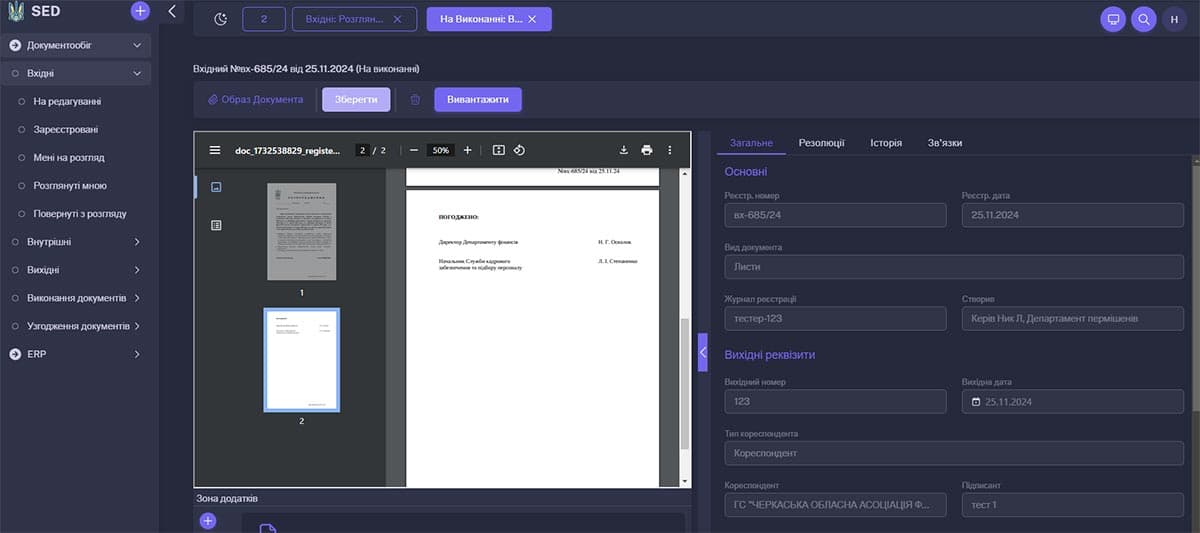
Task: Close the 'На Виконанні: В...' tab
Action: (532, 19)
